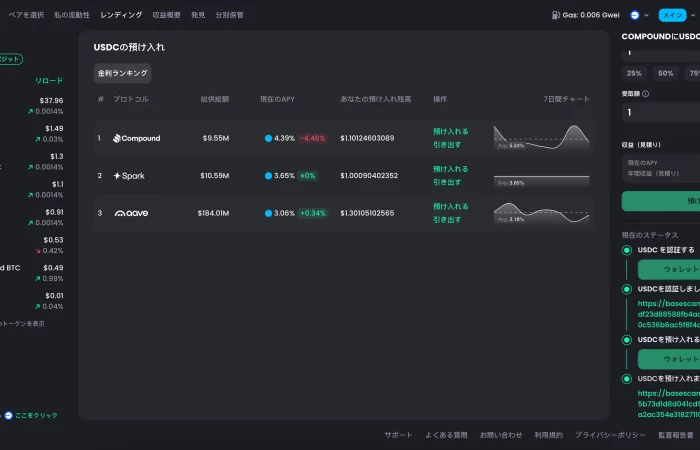Click the トークンを表示 link in sidebar
The height and width of the screenshot is (450, 700).
(22, 324)
